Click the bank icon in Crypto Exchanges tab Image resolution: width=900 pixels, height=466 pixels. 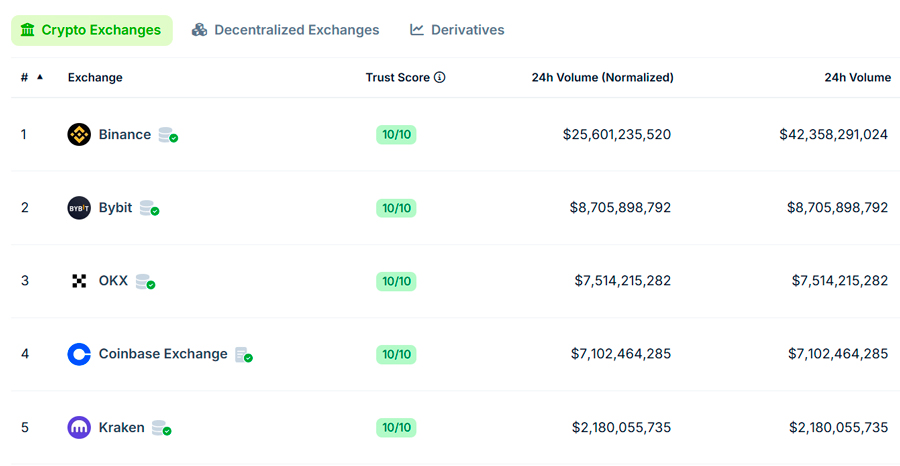tap(28, 30)
